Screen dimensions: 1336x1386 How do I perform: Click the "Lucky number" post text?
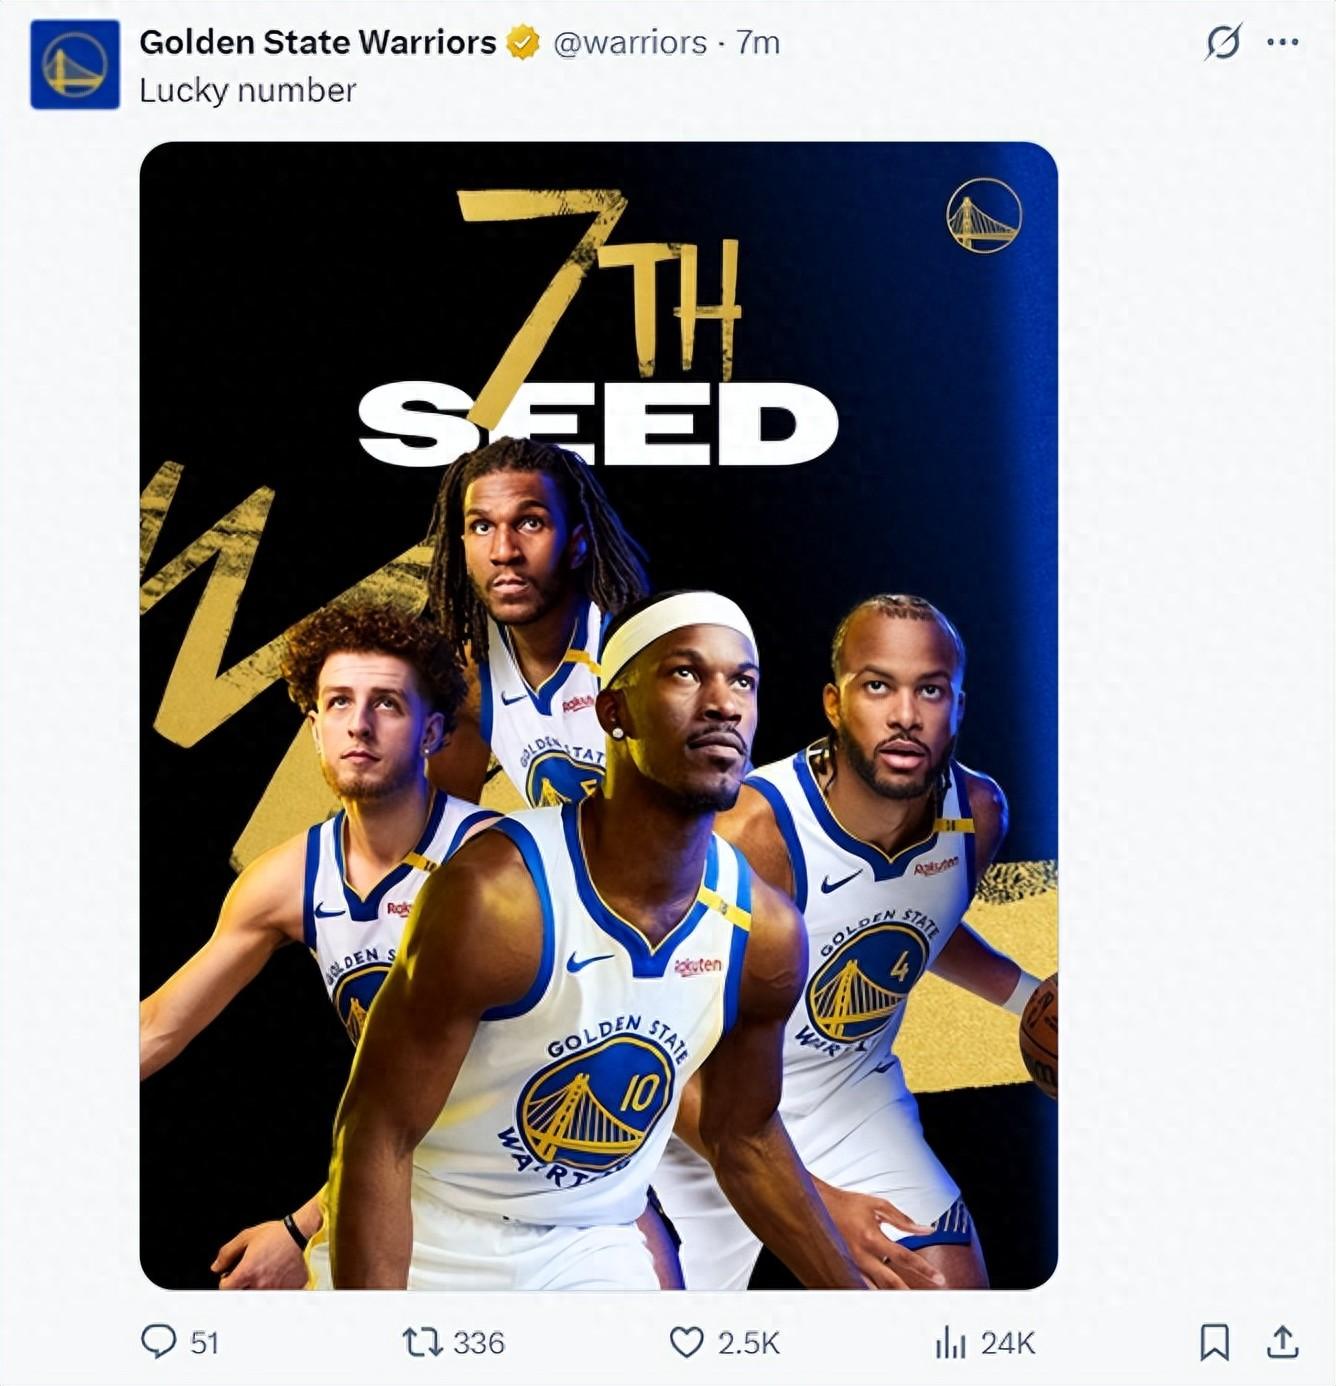click(247, 91)
